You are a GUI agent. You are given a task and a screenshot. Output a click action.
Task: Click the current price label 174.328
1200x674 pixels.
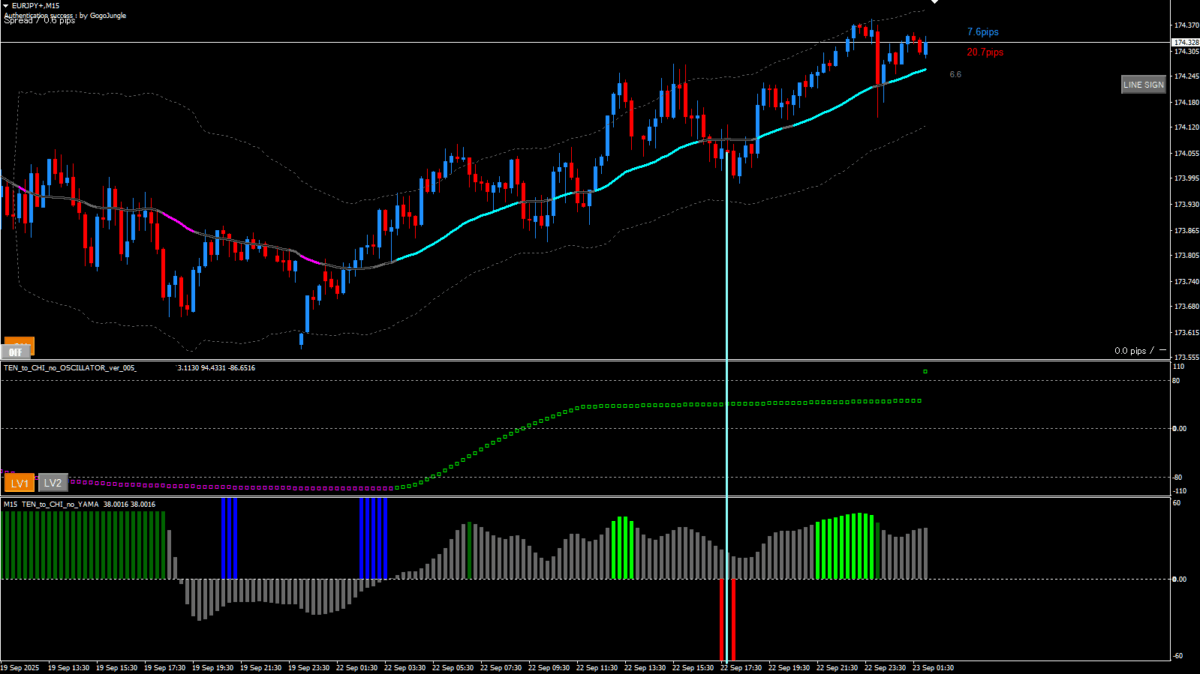coord(1184,42)
